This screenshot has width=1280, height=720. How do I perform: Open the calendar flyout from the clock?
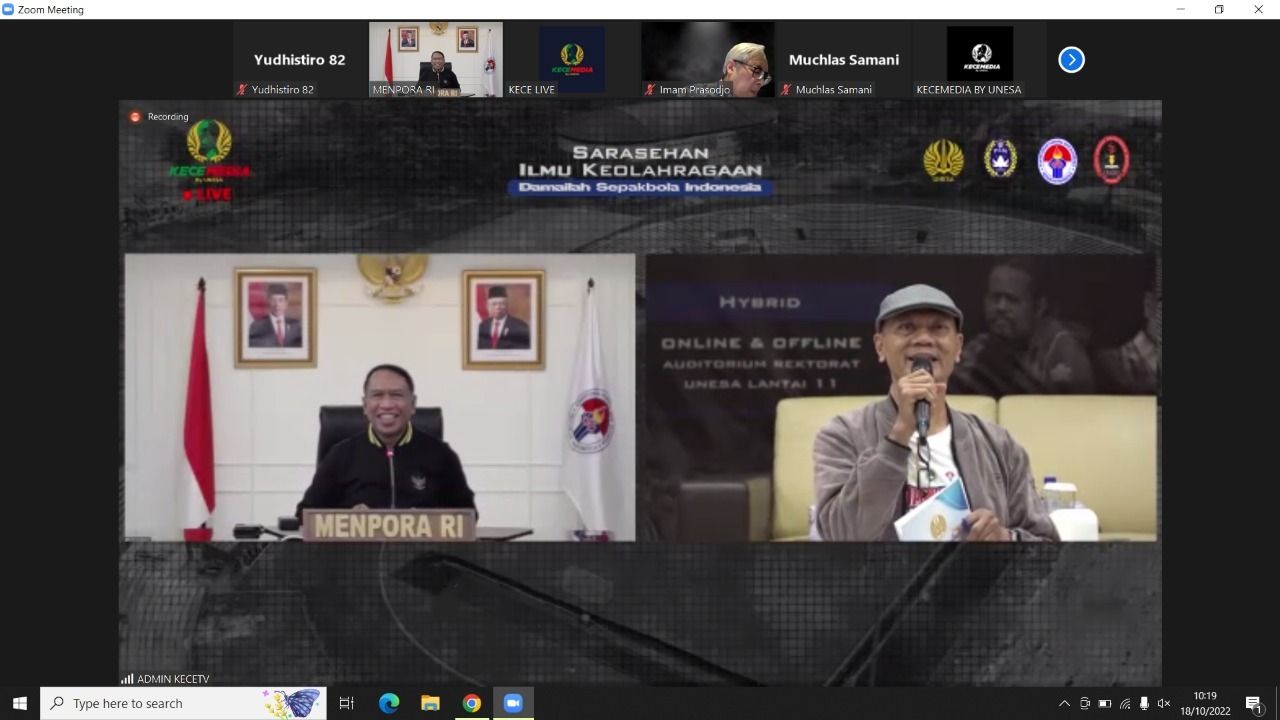click(1205, 702)
